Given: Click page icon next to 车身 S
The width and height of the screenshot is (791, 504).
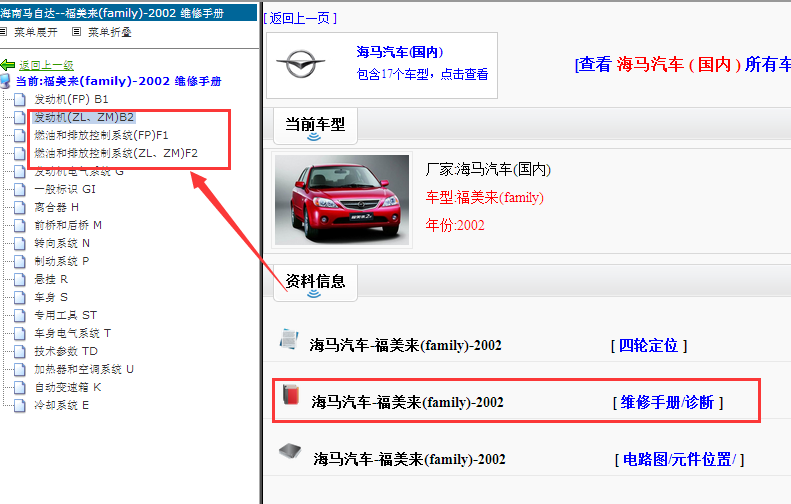Looking at the screenshot, I should pos(20,297).
